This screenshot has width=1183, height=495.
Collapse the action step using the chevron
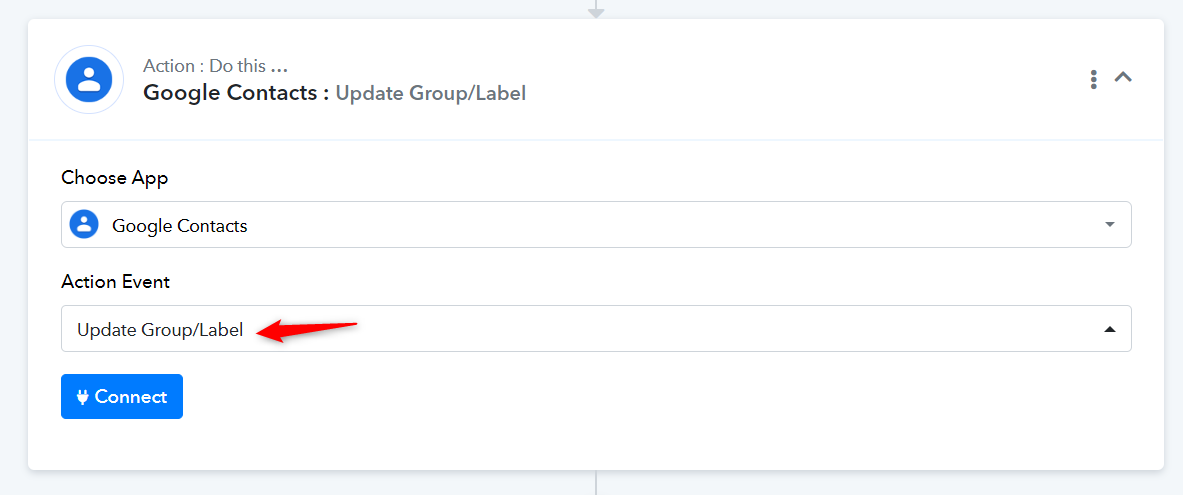1123,77
